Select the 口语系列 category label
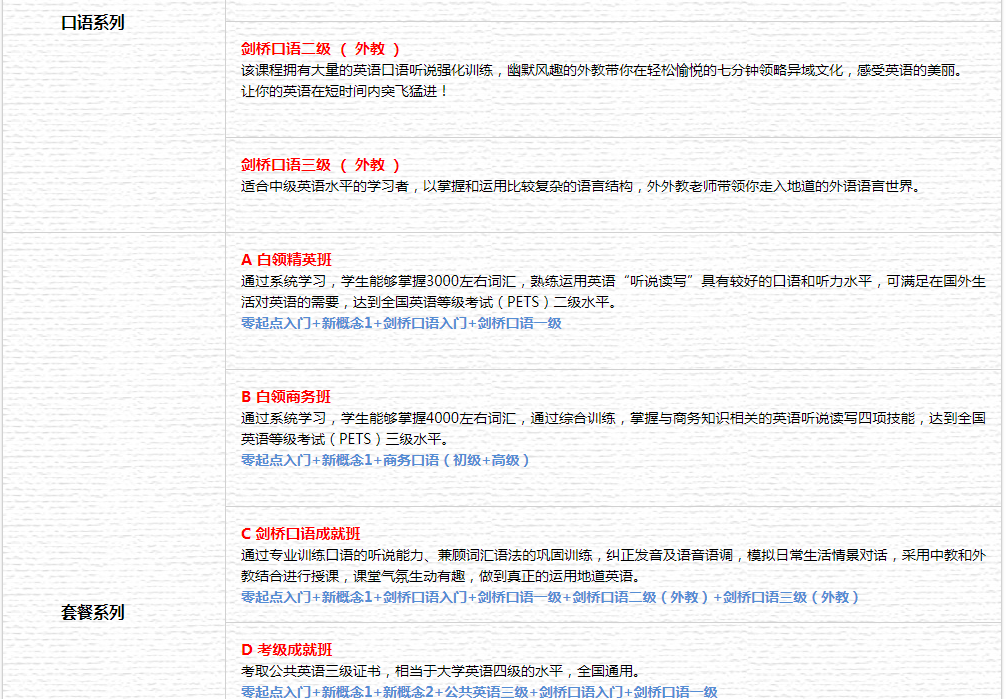The image size is (1006, 699). click(x=92, y=22)
